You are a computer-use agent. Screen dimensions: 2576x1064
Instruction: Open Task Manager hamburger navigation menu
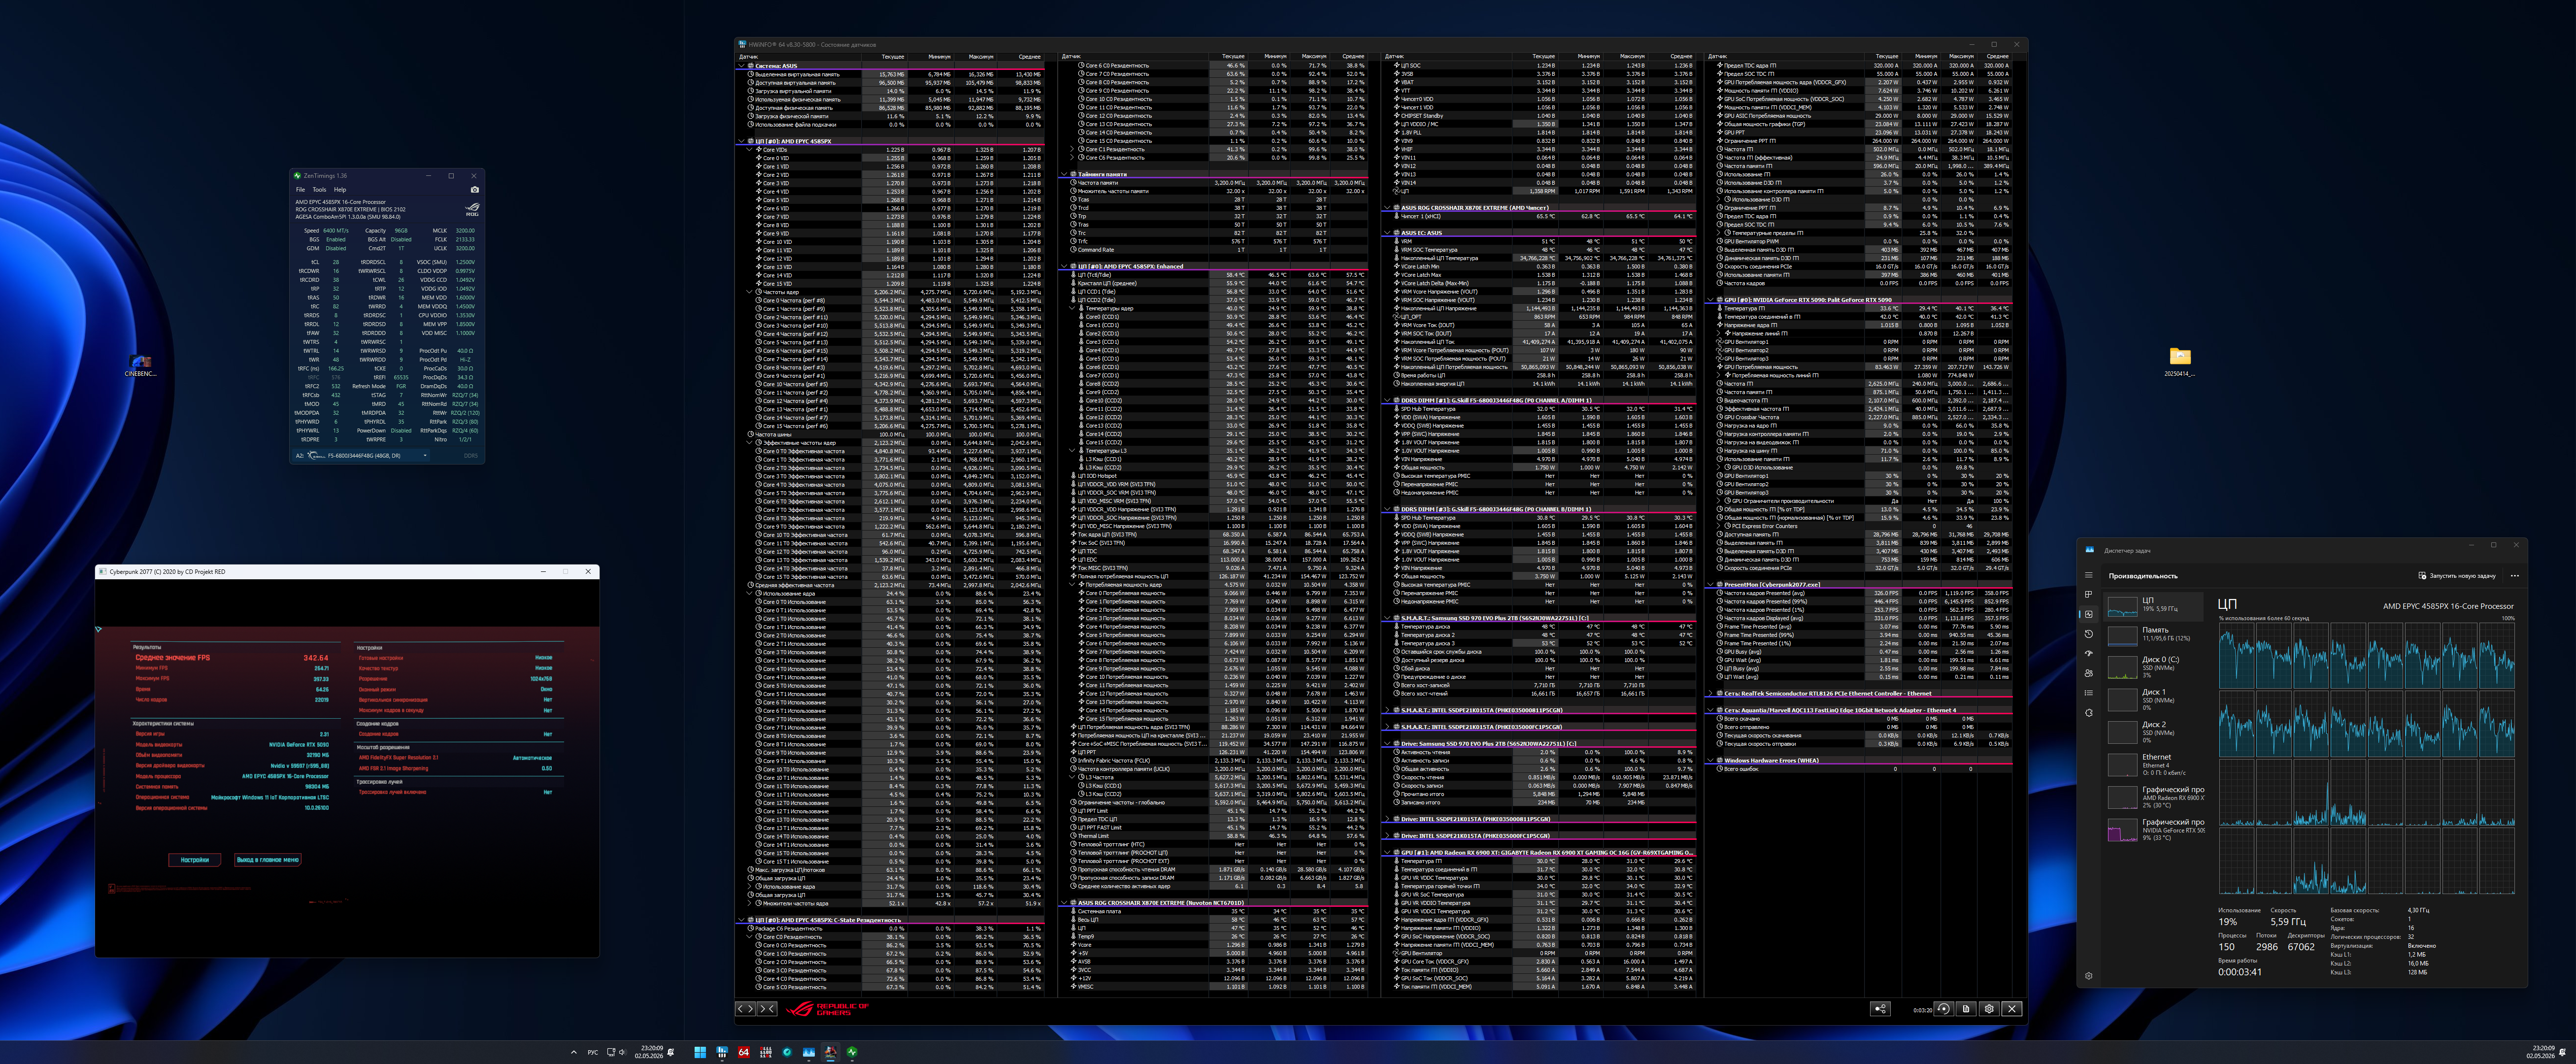2088,575
